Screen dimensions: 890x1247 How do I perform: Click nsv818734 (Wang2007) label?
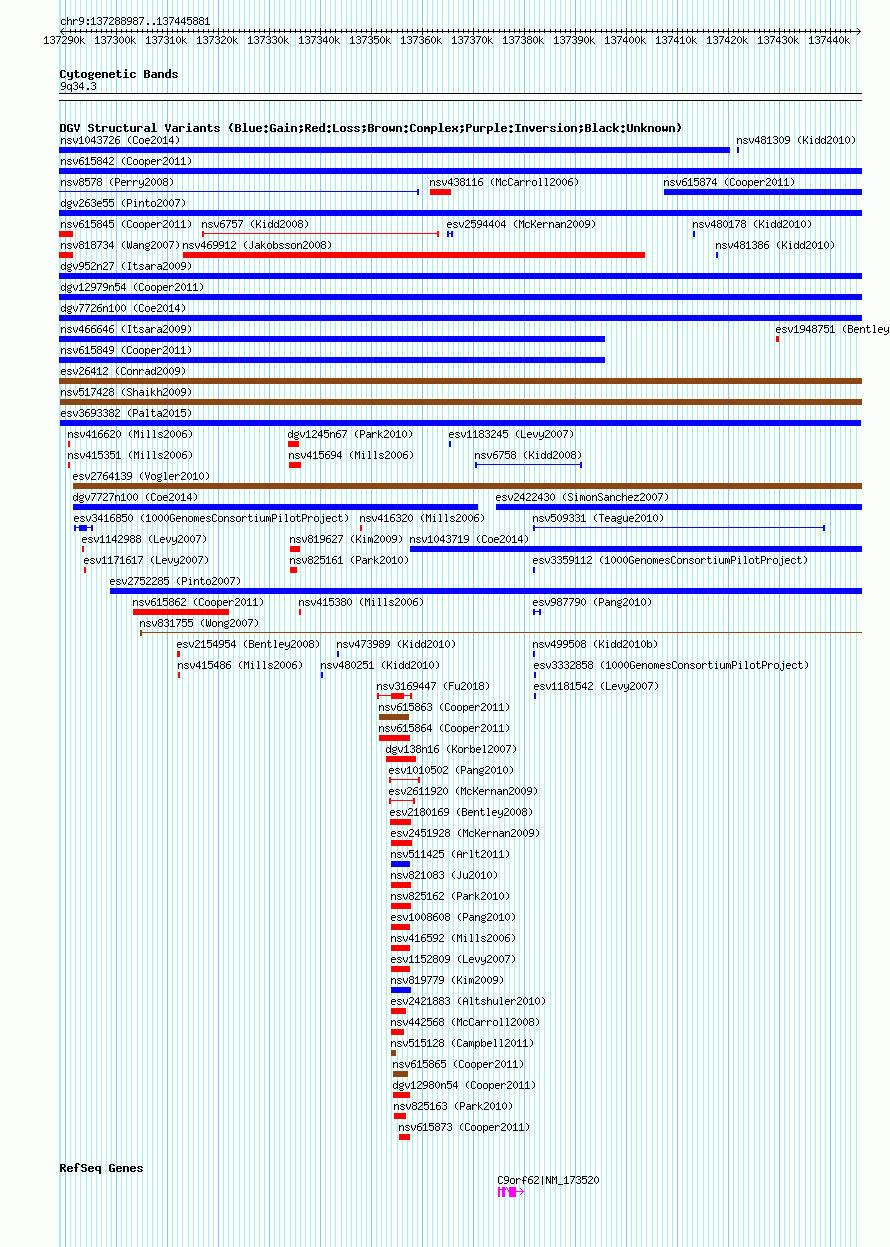click(x=120, y=246)
